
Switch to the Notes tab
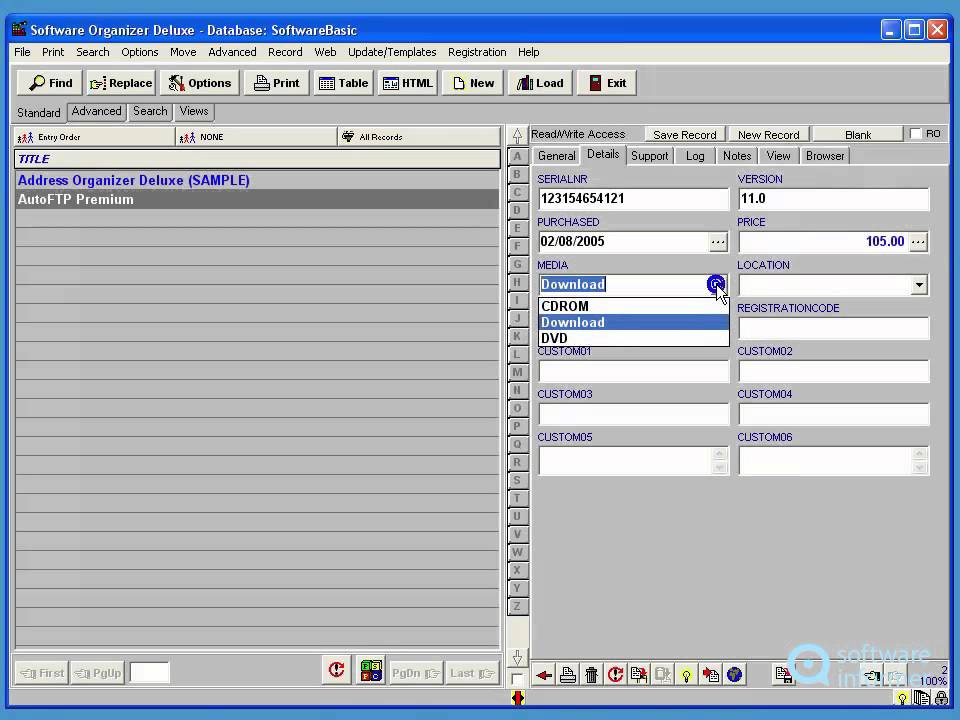tap(737, 156)
